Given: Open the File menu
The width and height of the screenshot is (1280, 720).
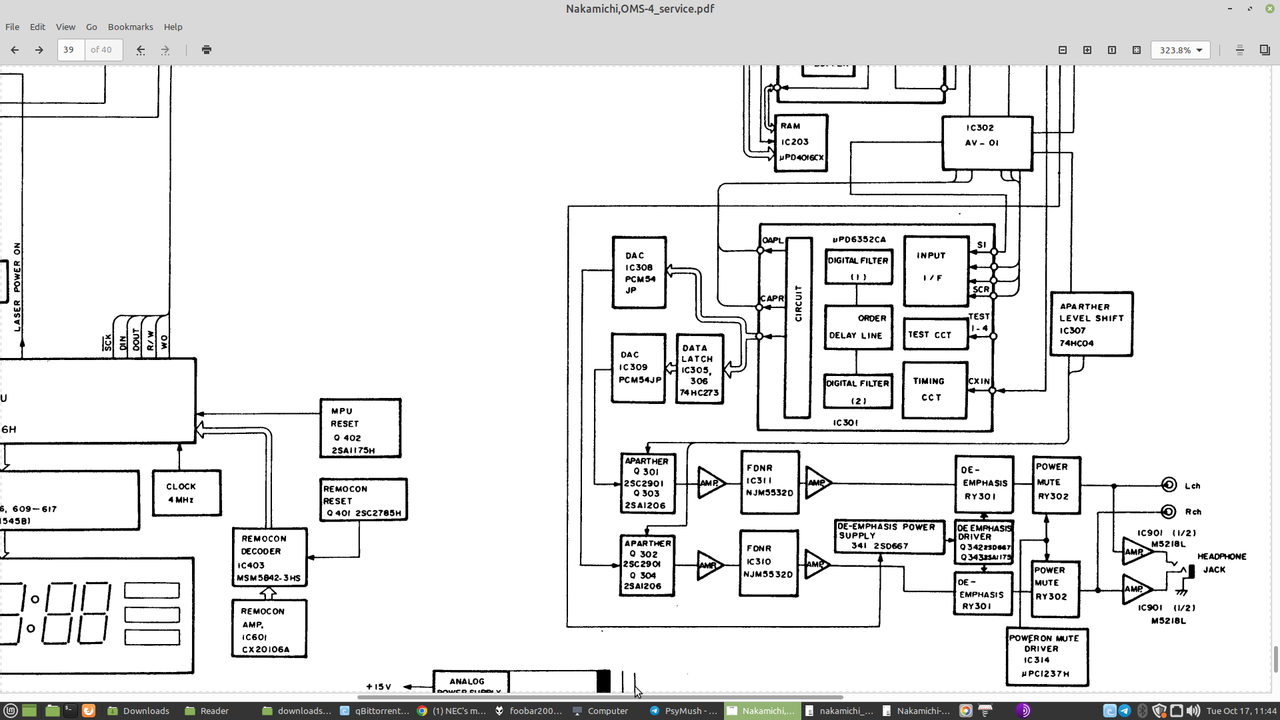Looking at the screenshot, I should point(12,27).
